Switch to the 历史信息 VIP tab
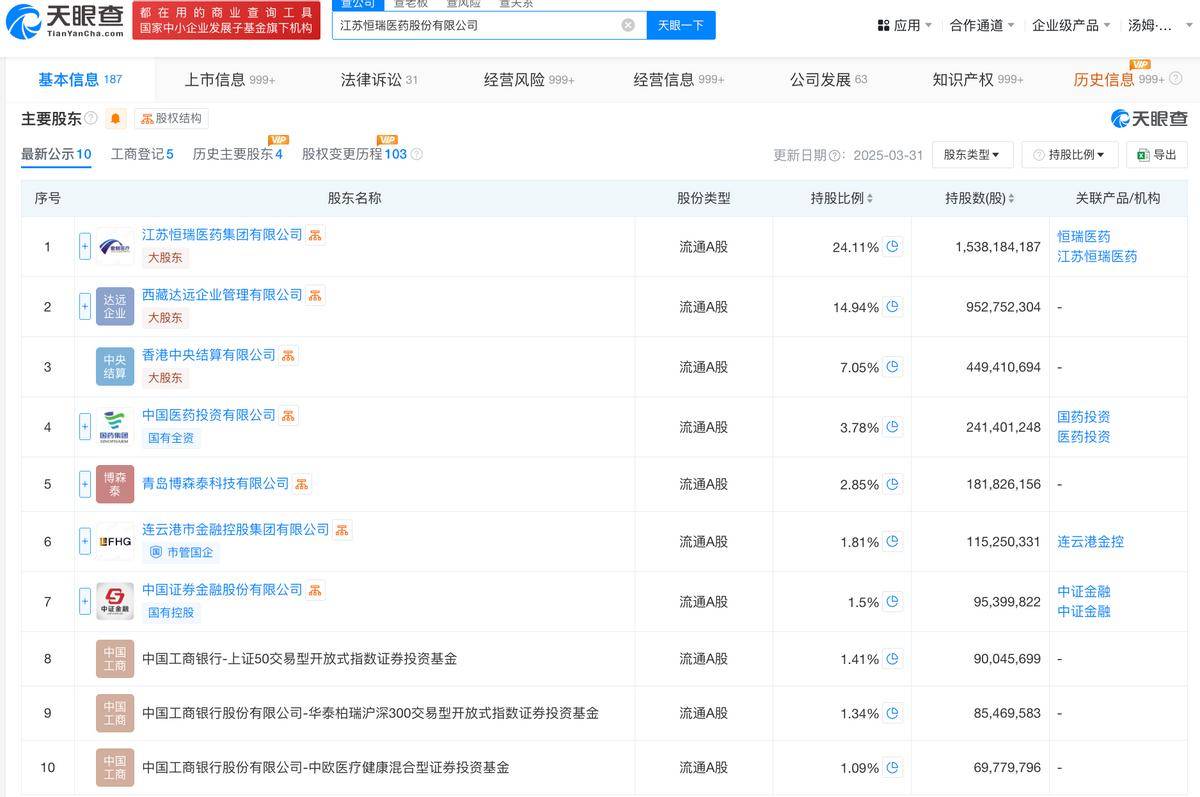This screenshot has height=797, width=1200. pos(1119,79)
